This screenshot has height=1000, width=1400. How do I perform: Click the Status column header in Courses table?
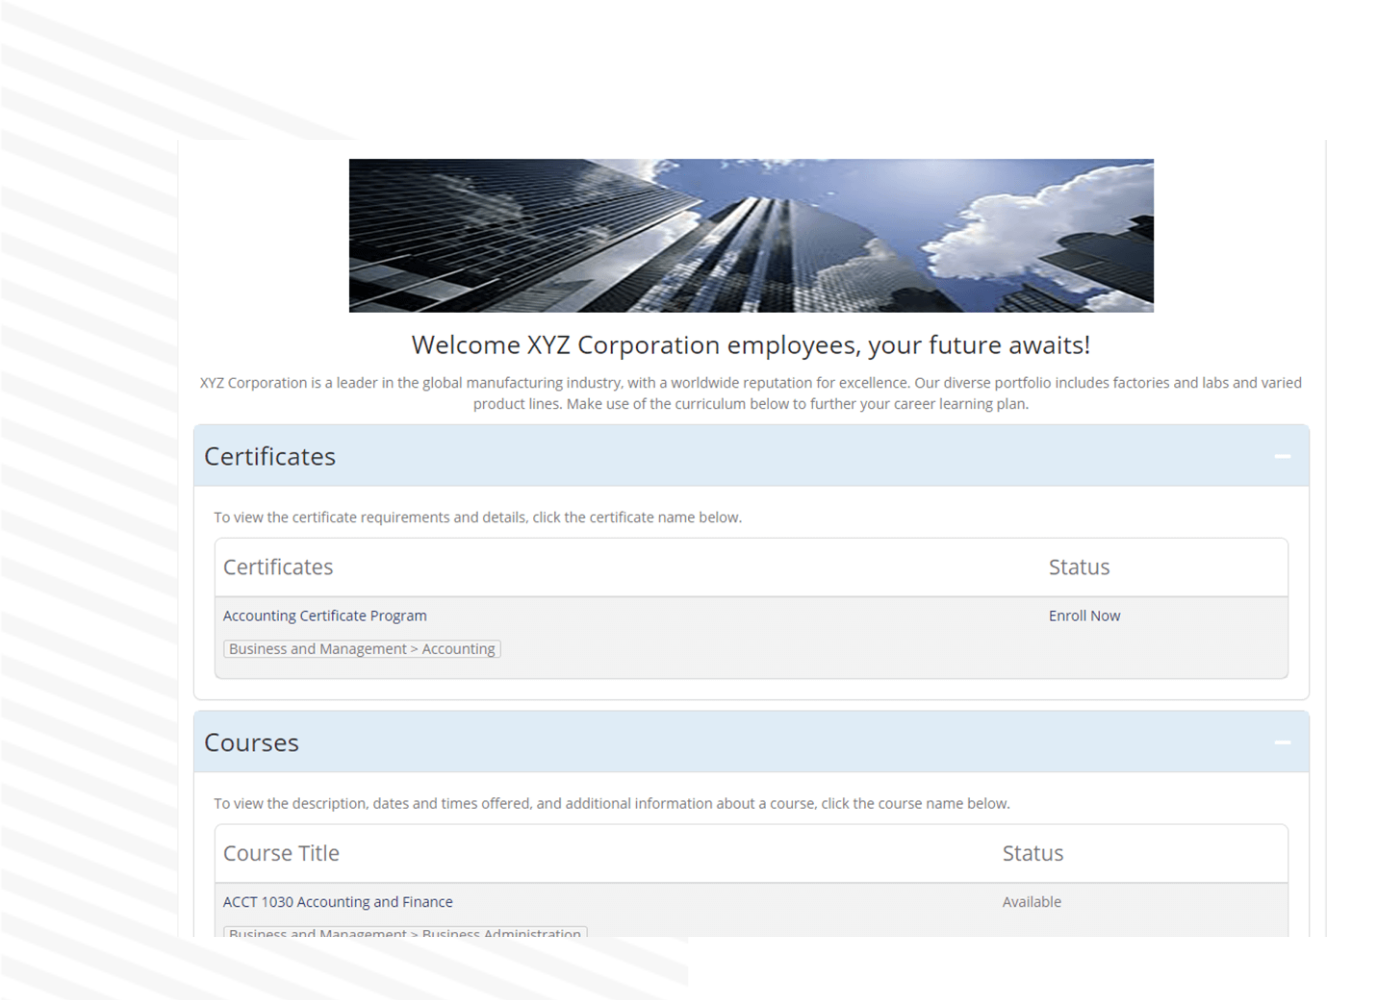1032,853
